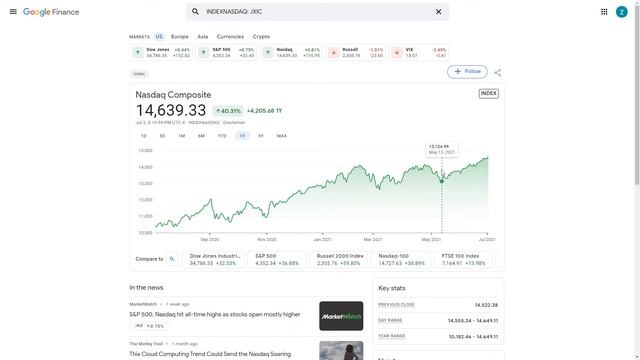The height and width of the screenshot is (360, 640).
Task: Click the .INX ticker chip
Action: [149, 326]
